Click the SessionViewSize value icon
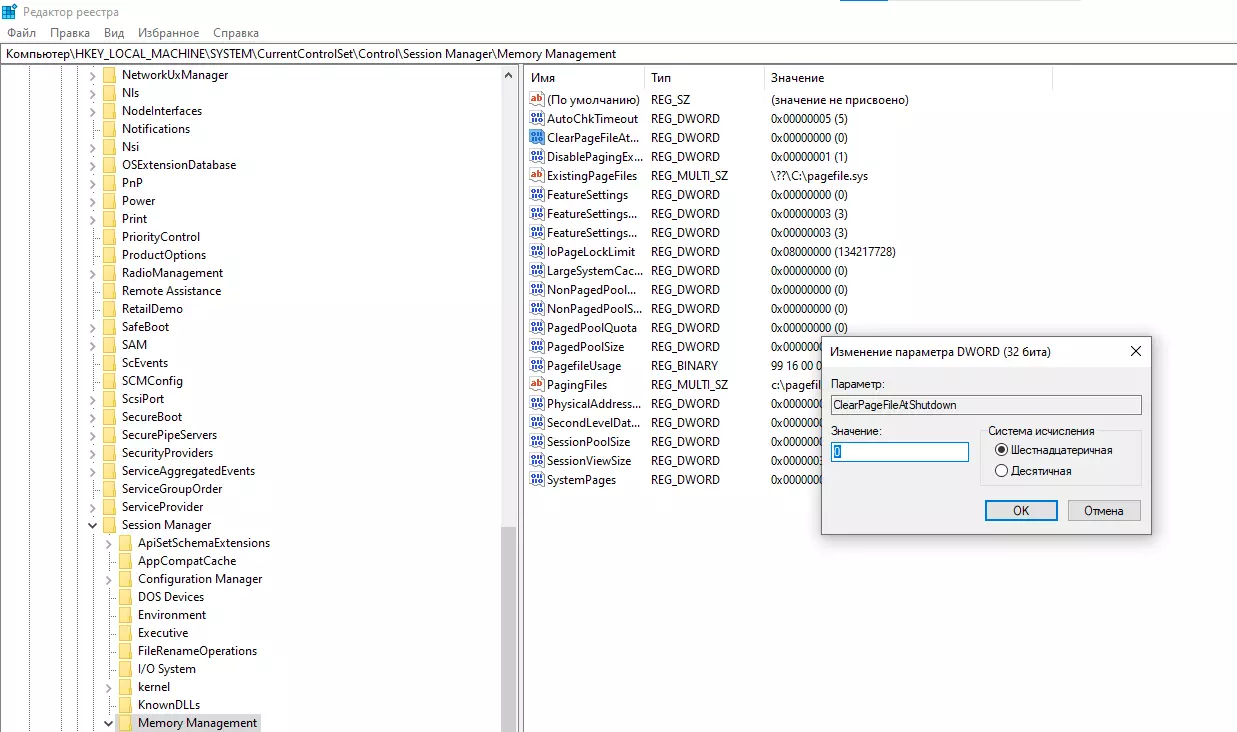1237x732 pixels. [536, 461]
